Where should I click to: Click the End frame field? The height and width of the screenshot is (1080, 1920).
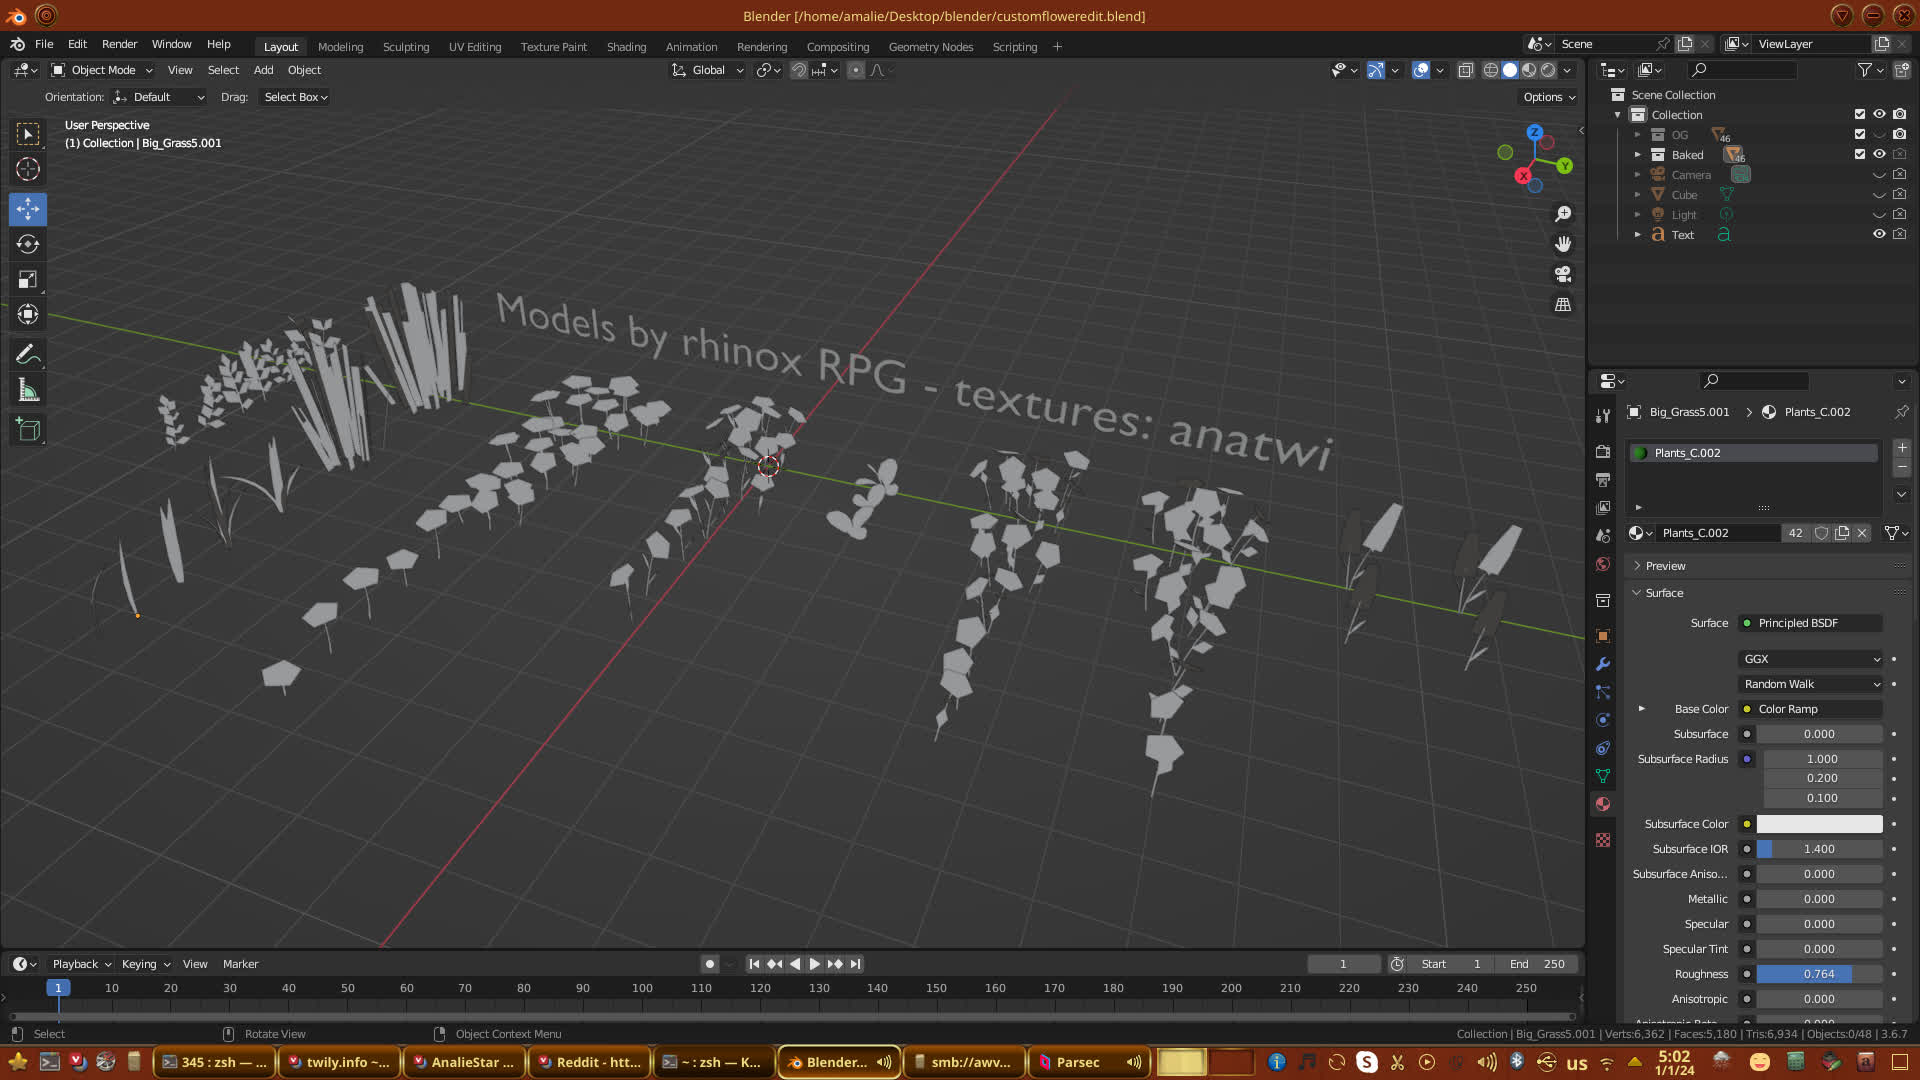(1537, 964)
